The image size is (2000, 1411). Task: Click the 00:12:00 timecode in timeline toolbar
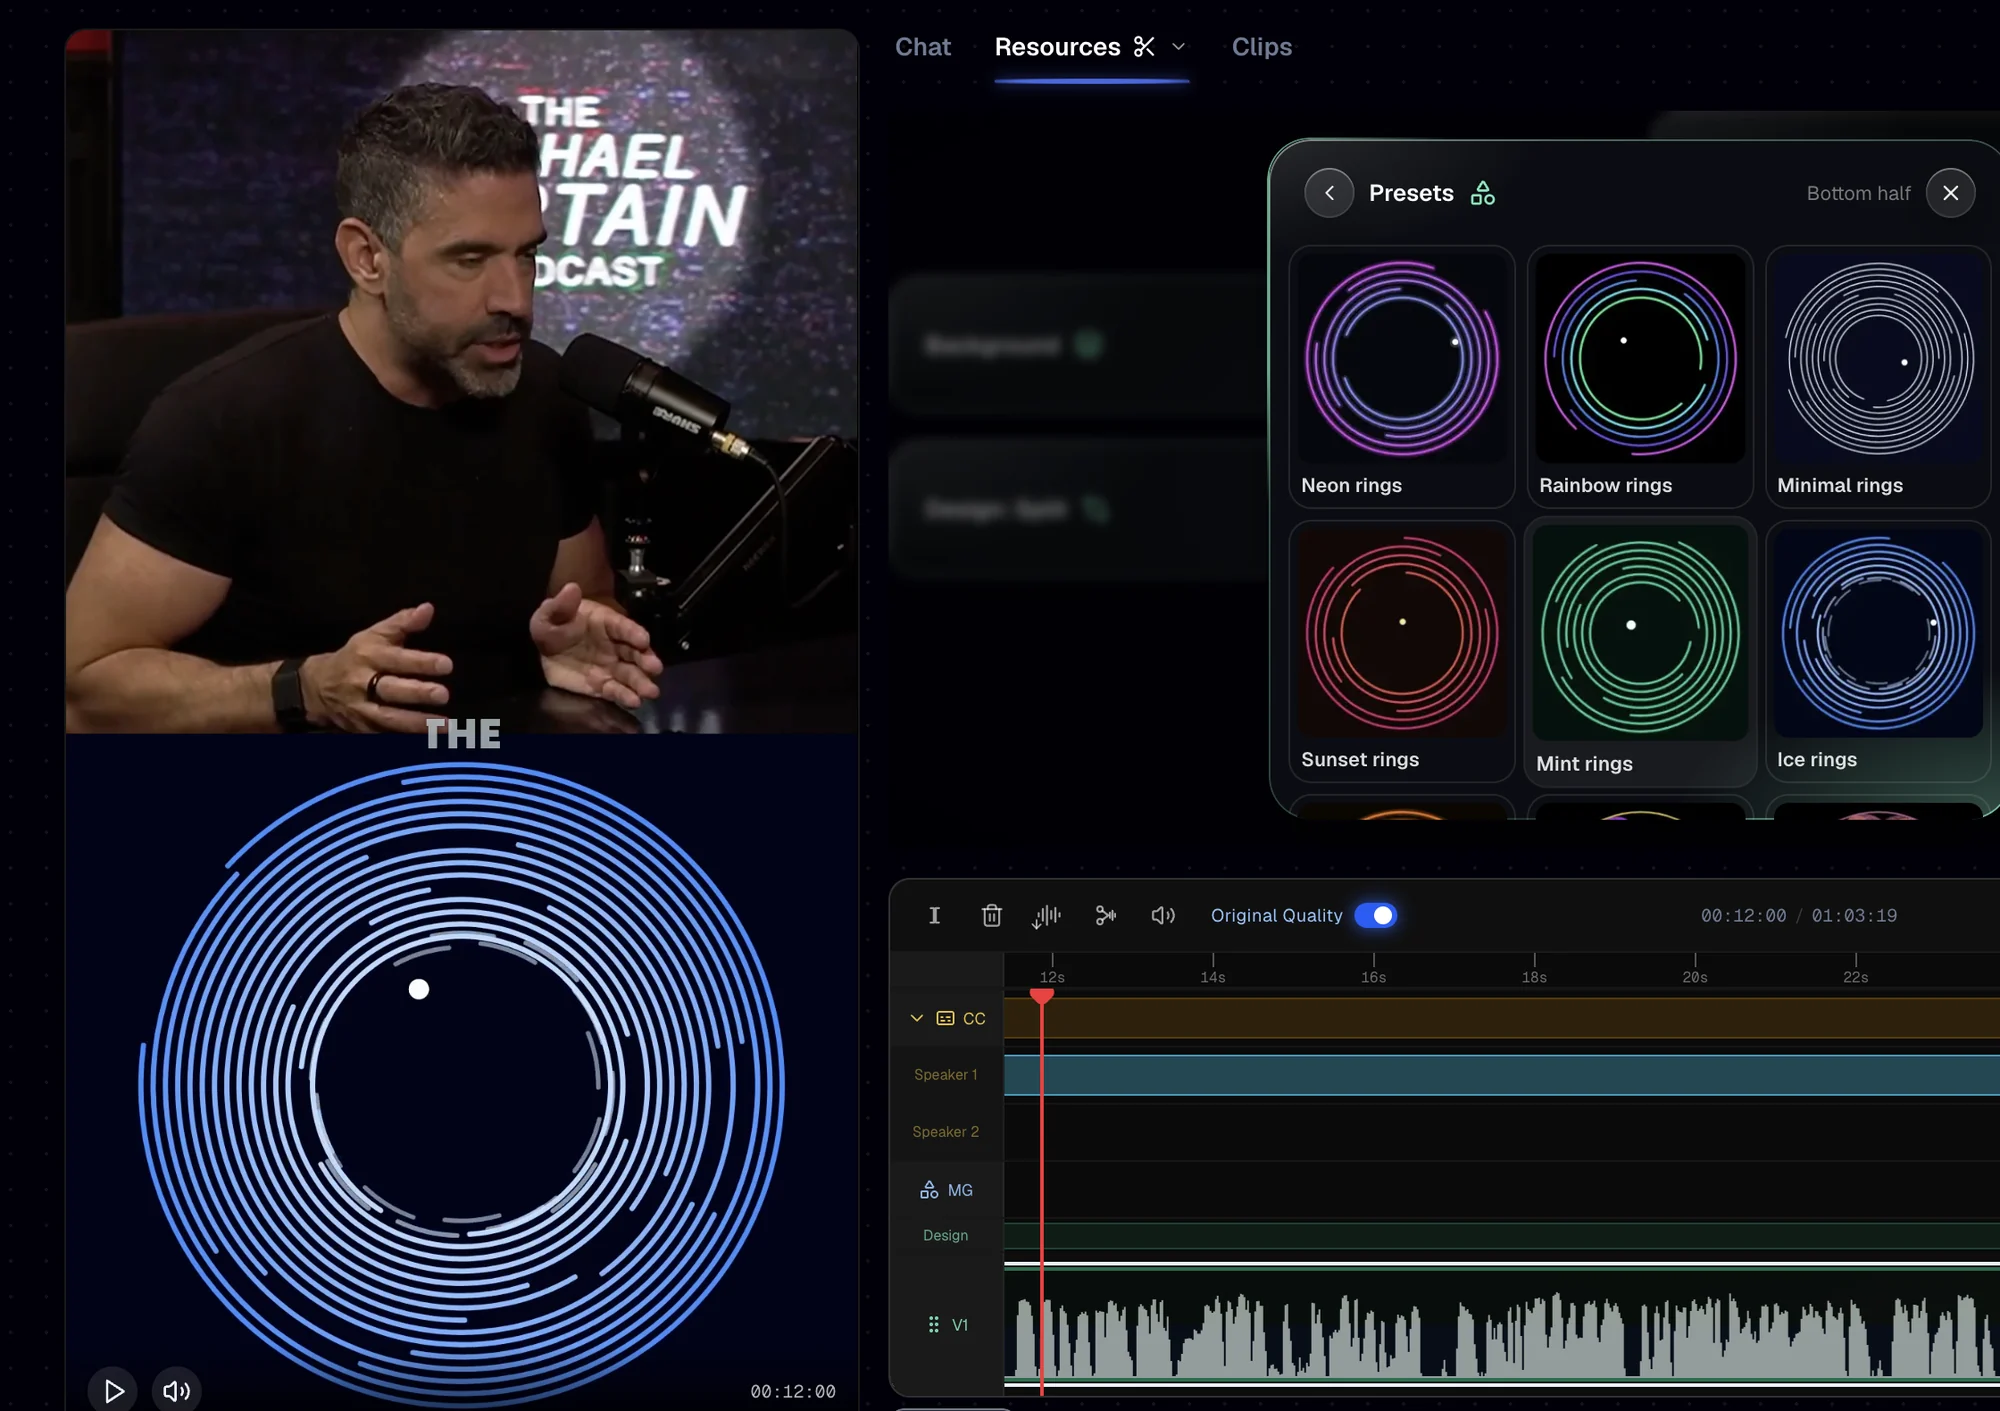tap(1743, 915)
